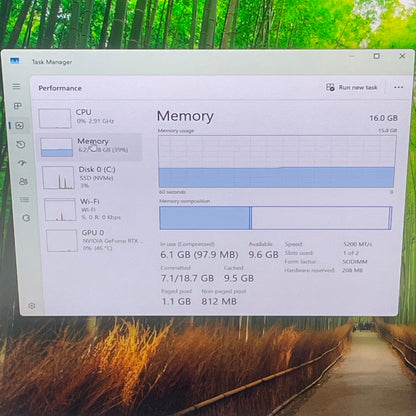This screenshot has width=416, height=416.
Task: Maximize the Task Manager window
Action: [x=376, y=56]
